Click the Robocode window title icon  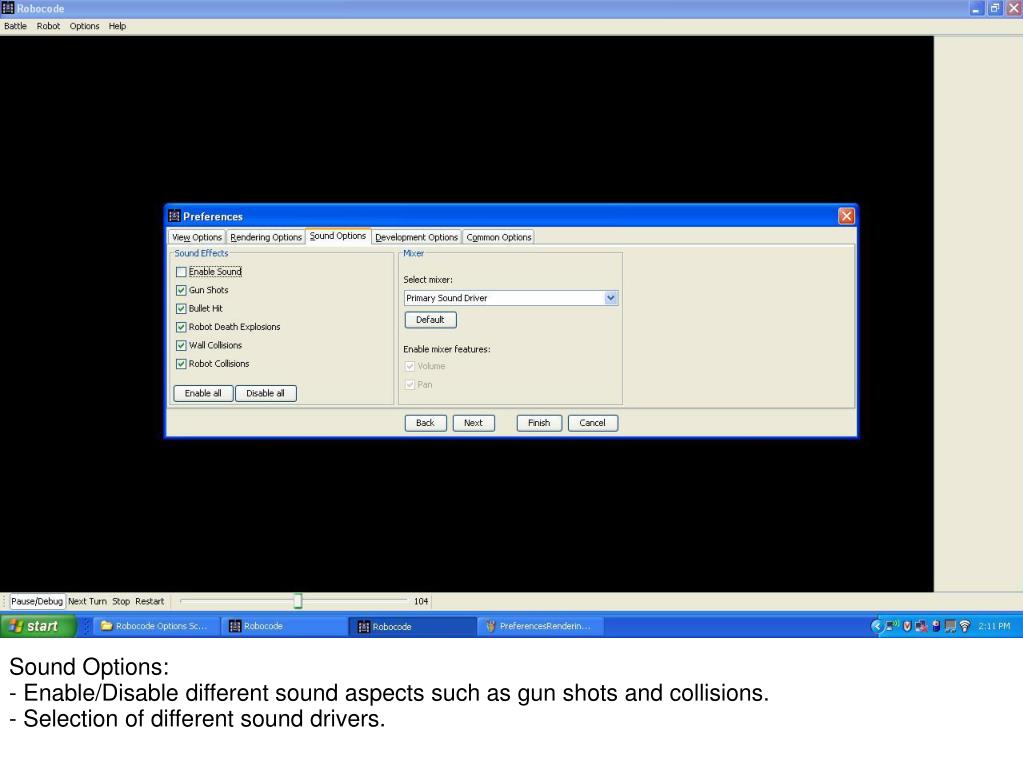click(8, 8)
